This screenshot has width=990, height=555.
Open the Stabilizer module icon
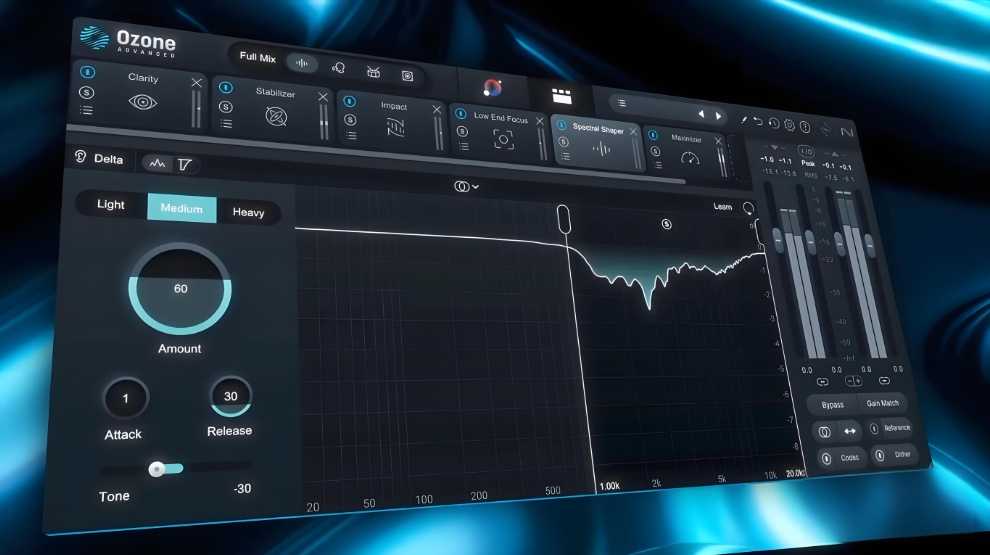(276, 116)
